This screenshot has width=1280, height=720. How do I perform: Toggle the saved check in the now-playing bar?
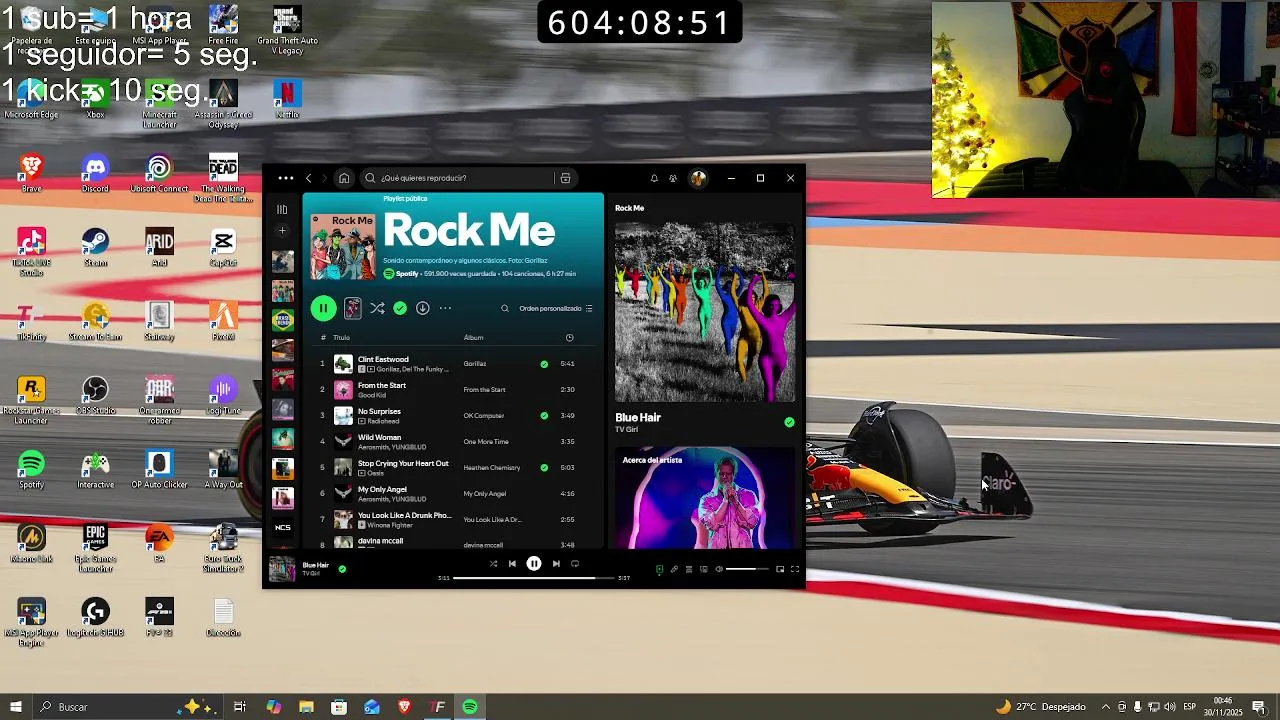pos(342,569)
